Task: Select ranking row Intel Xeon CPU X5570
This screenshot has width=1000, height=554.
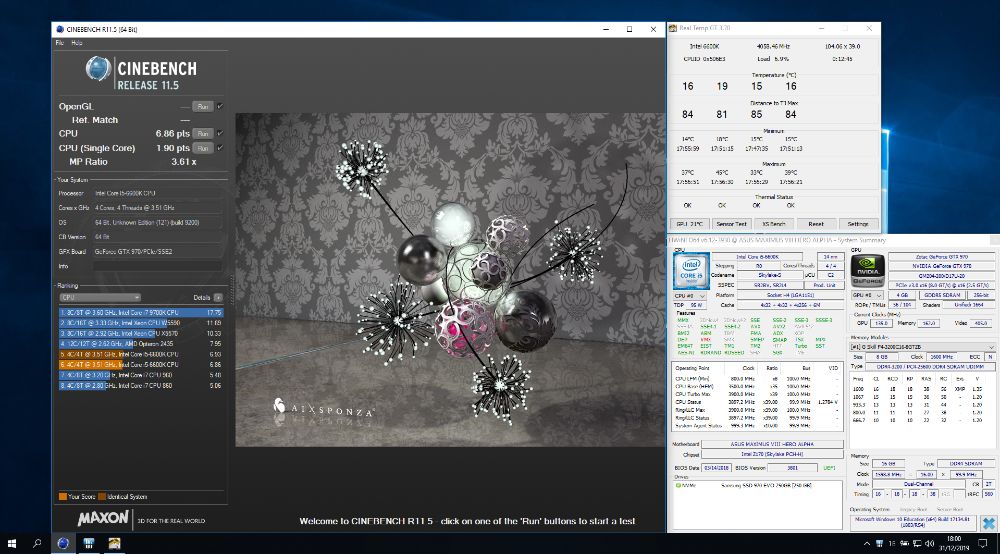Action: pyautogui.click(x=141, y=333)
